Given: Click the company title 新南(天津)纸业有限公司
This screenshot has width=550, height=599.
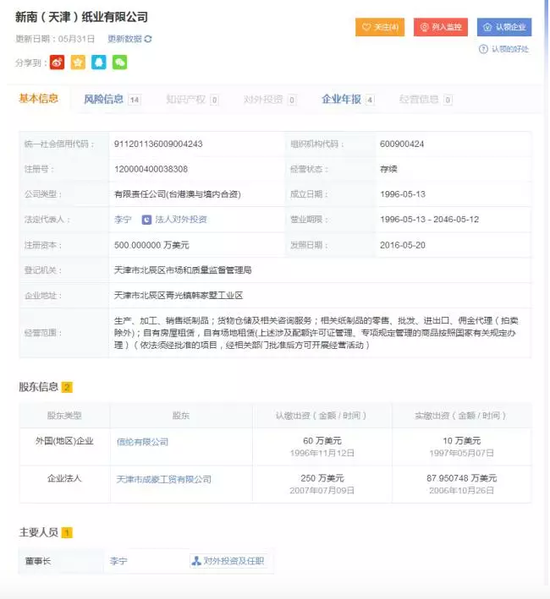Looking at the screenshot, I should tap(81, 17).
